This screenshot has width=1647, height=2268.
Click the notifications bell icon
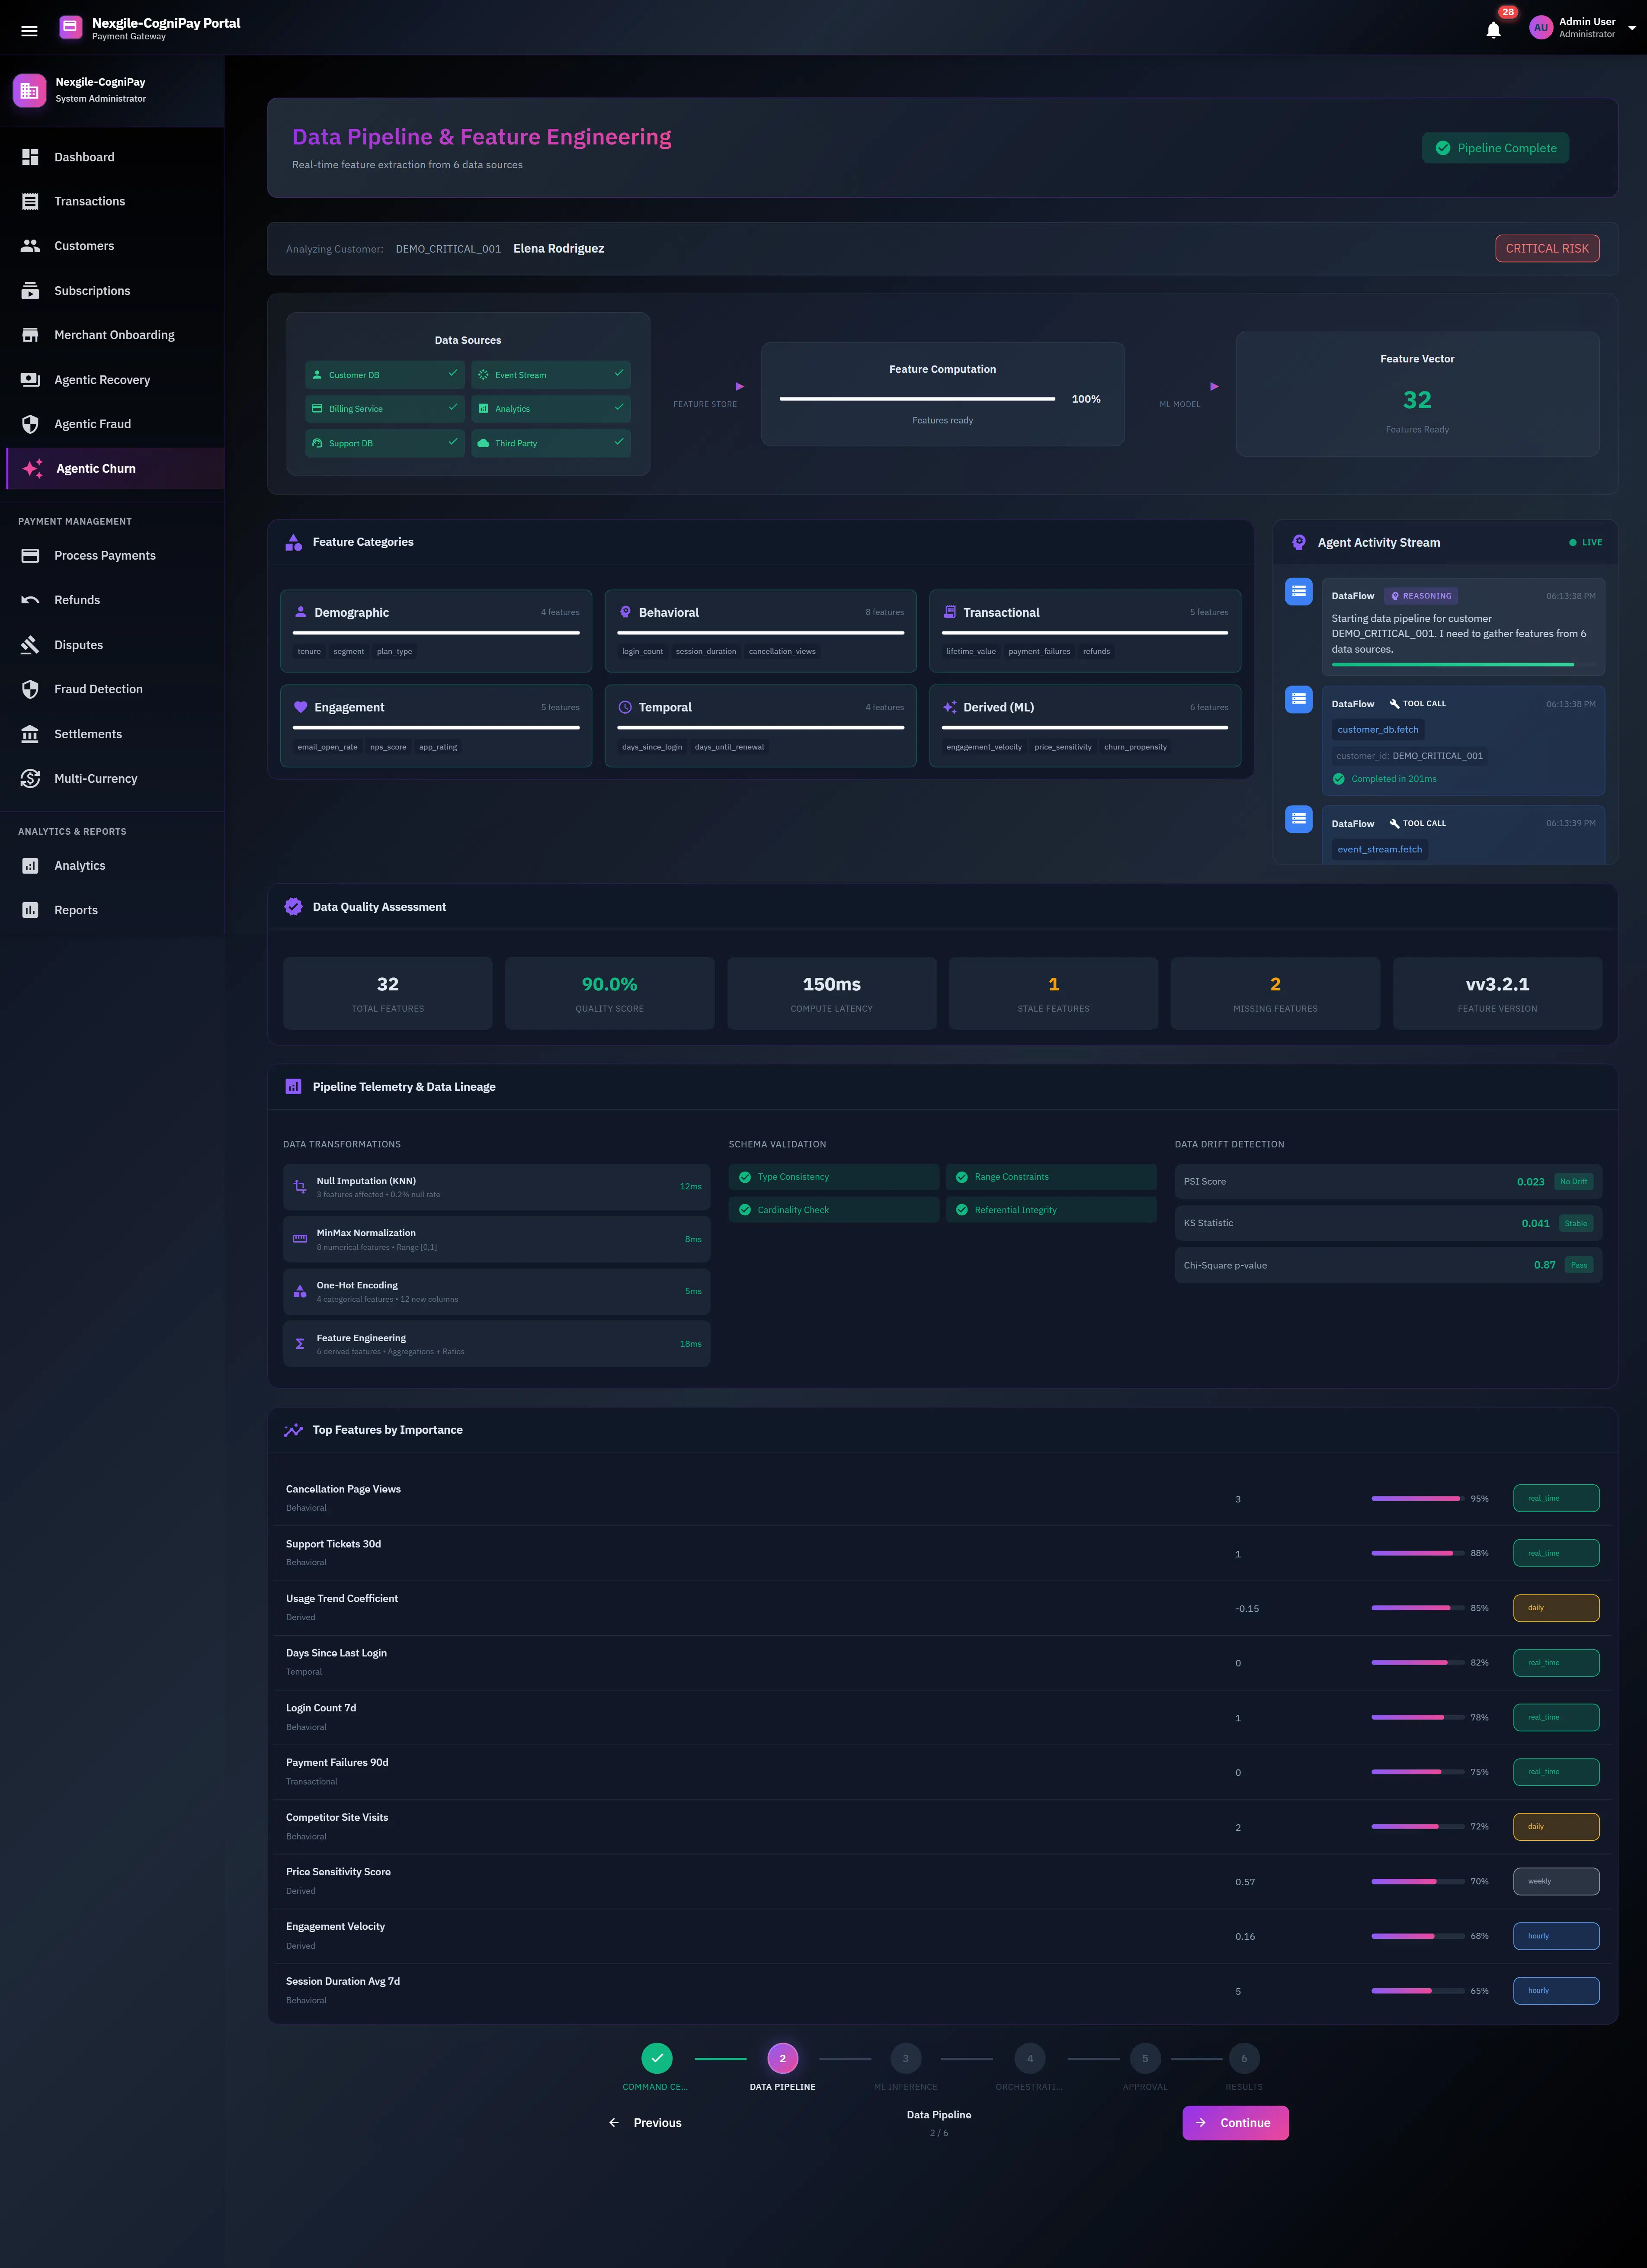pos(1492,28)
